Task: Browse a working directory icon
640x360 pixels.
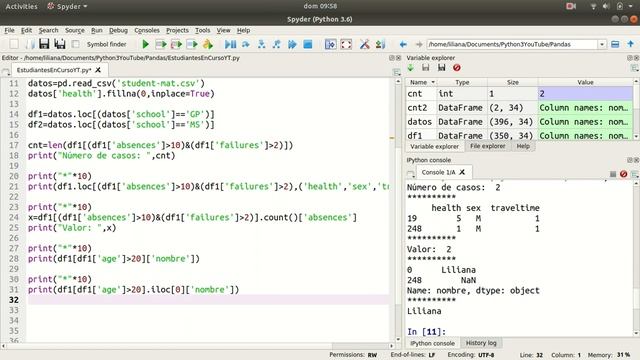Action: (x=615, y=44)
